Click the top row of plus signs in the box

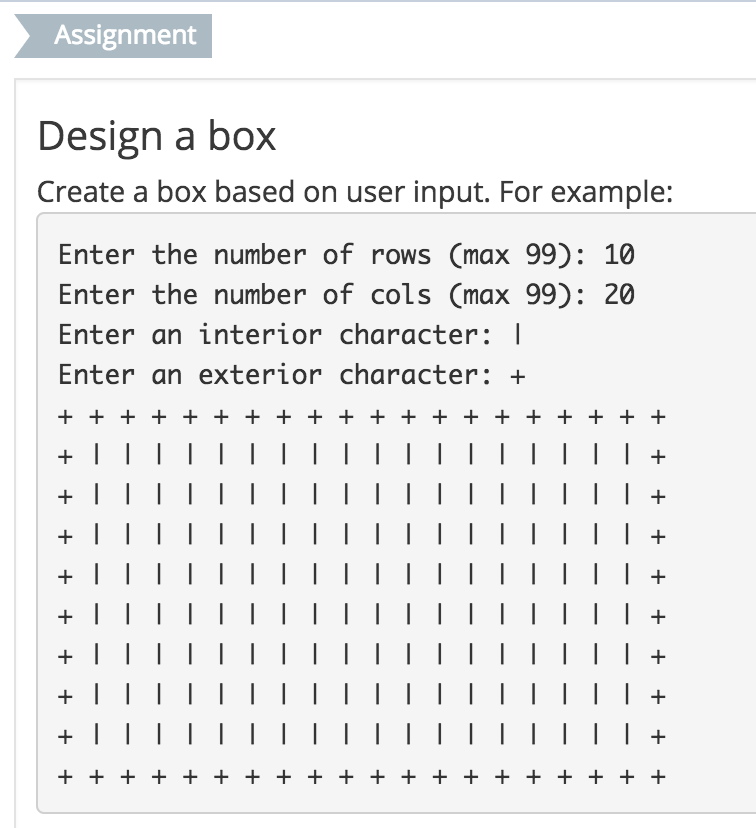pyautogui.click(x=362, y=417)
